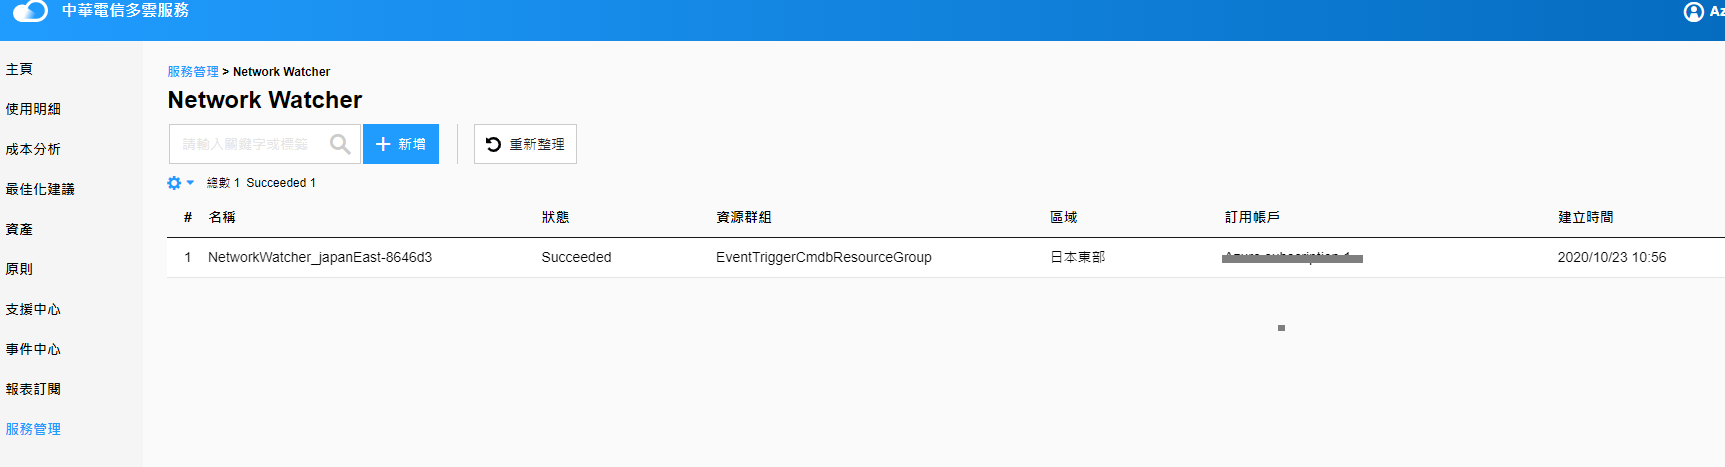Click the 區域 column header
Screen dimensions: 1725x467
point(1064,217)
